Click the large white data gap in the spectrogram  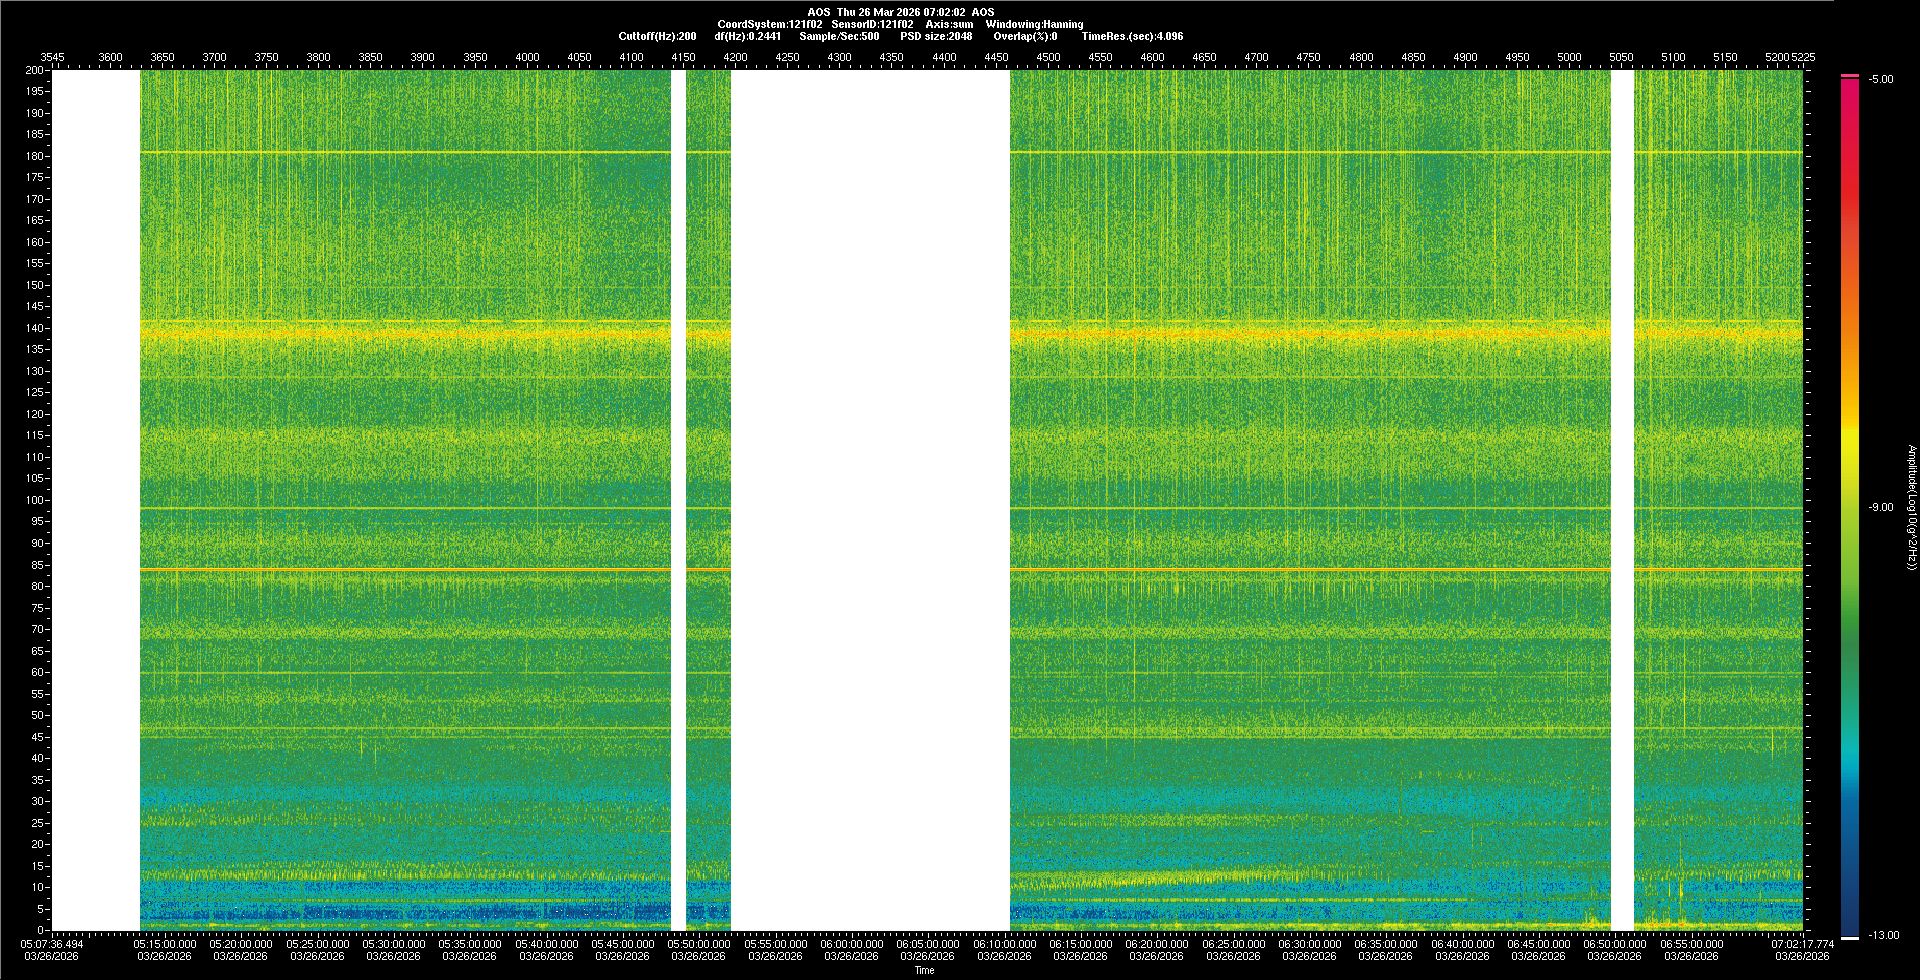870,500
